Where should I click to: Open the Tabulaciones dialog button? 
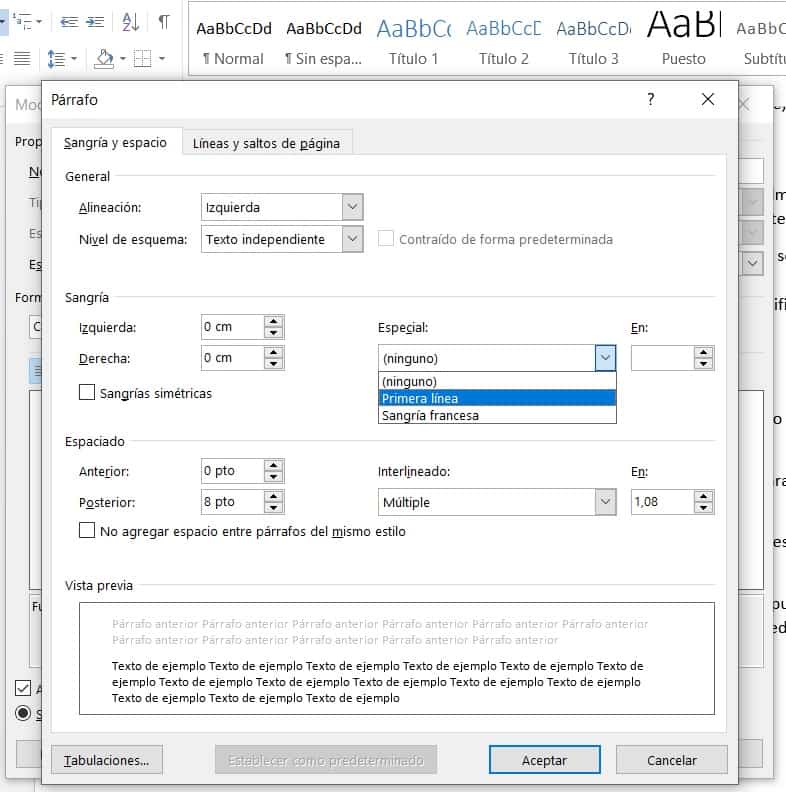(x=106, y=760)
